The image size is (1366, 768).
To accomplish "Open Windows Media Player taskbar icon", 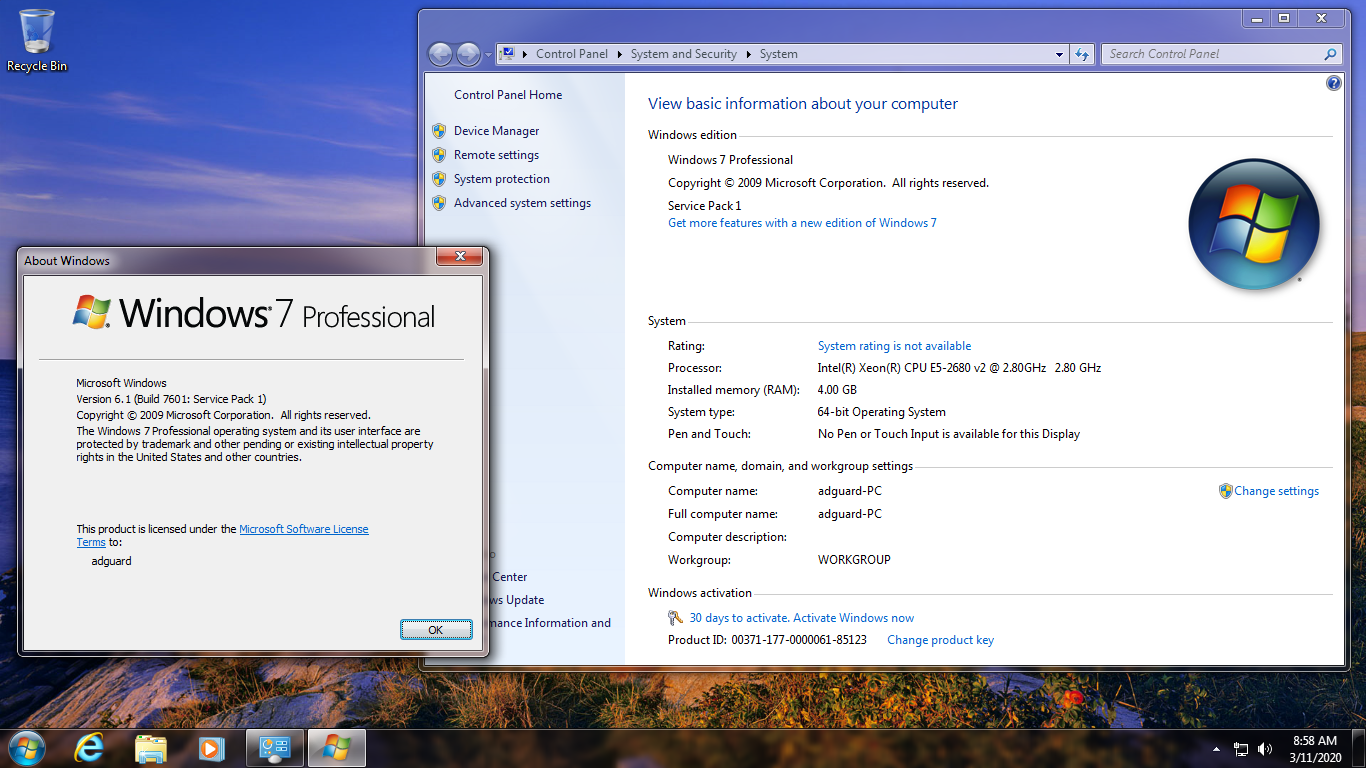I will coord(211,748).
